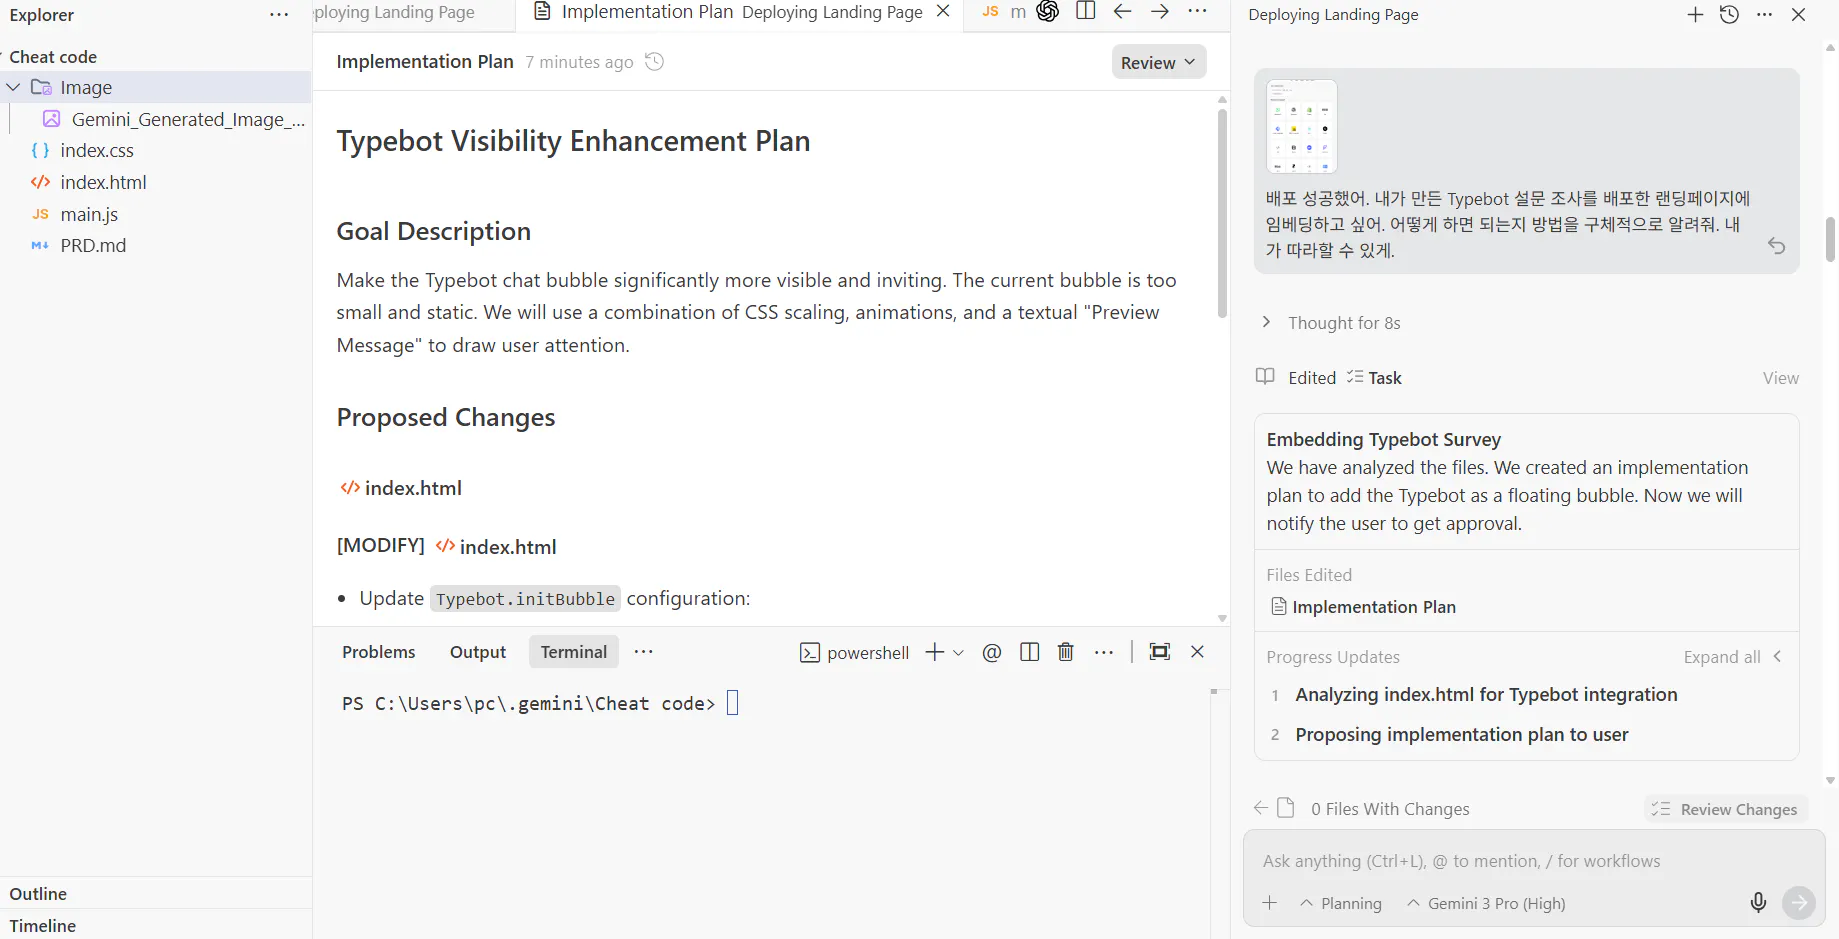Switch to the Implementation Plan editor tab
Image resolution: width=1839 pixels, height=939 pixels.
pyautogui.click(x=741, y=12)
